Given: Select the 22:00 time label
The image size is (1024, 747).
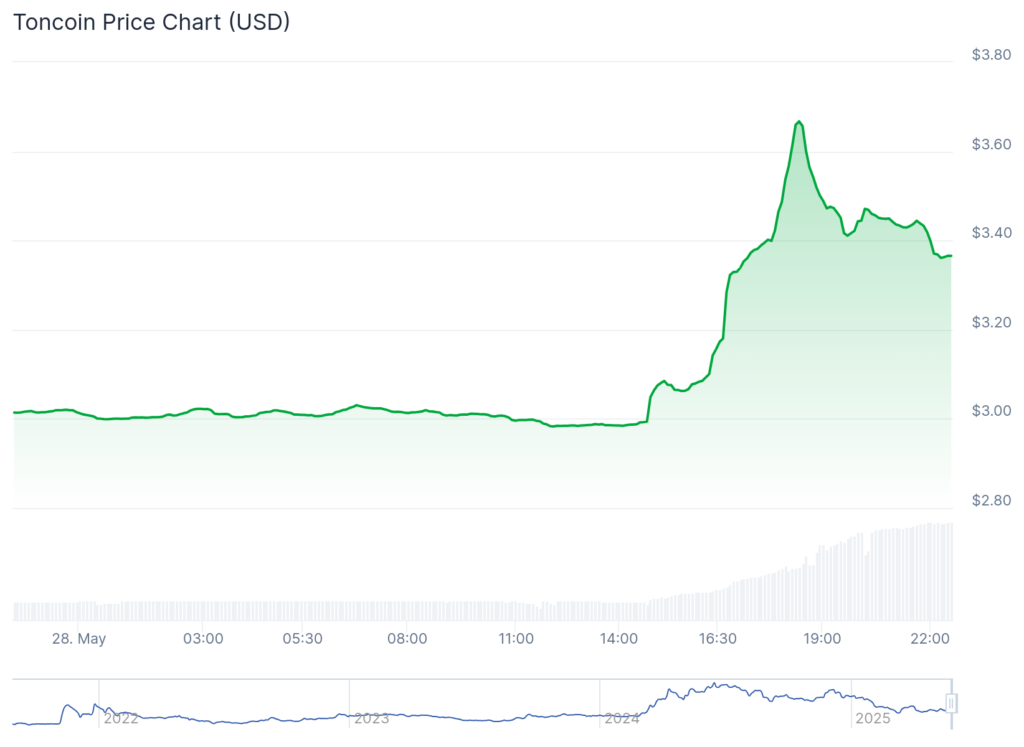Looking at the screenshot, I should tap(930, 637).
